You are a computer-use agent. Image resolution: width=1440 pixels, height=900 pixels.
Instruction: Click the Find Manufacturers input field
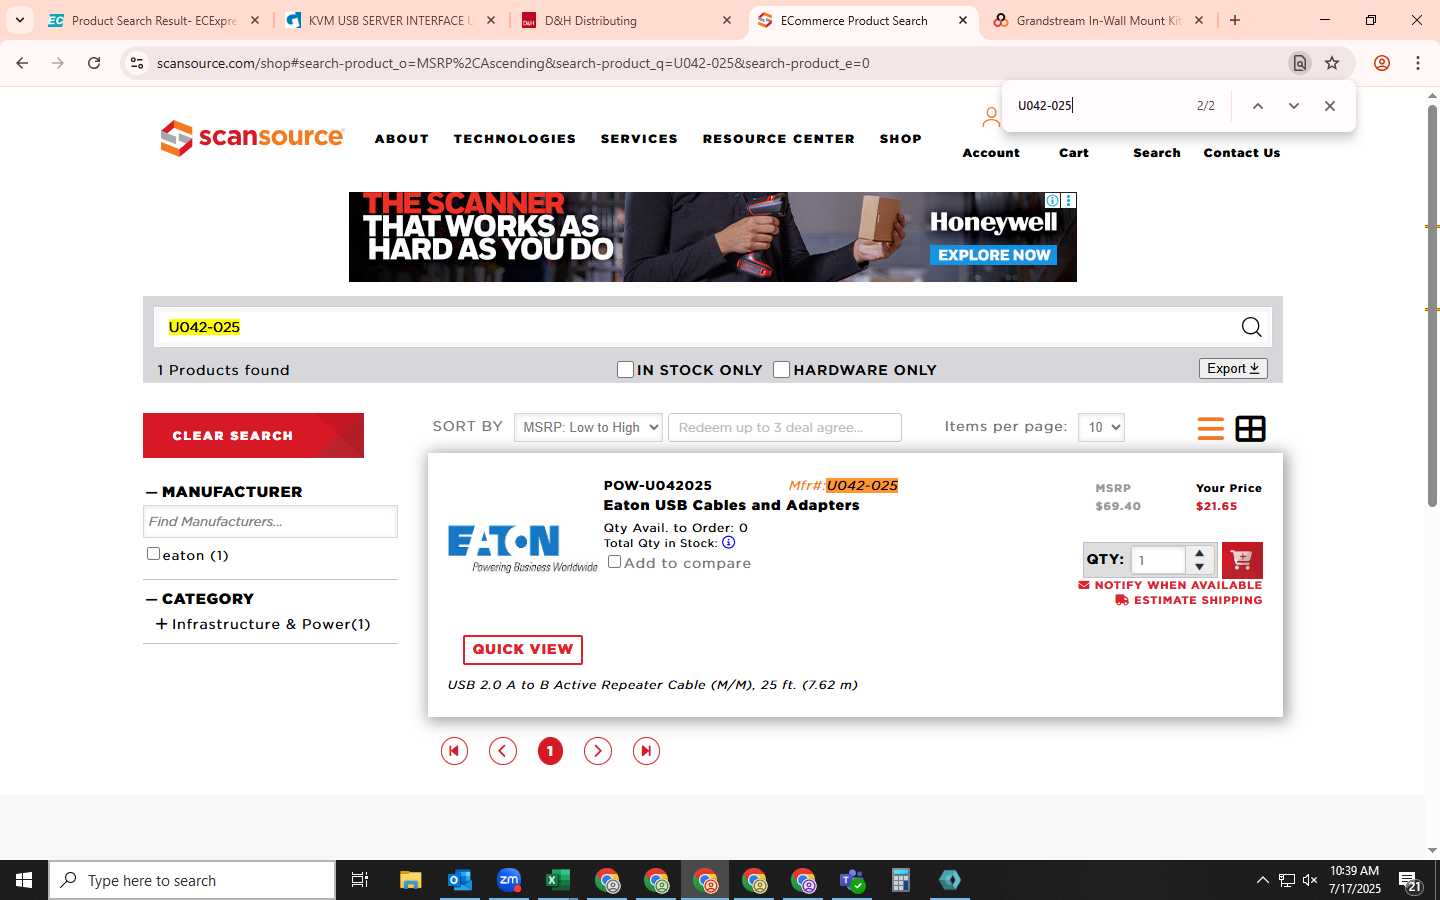tap(270, 521)
